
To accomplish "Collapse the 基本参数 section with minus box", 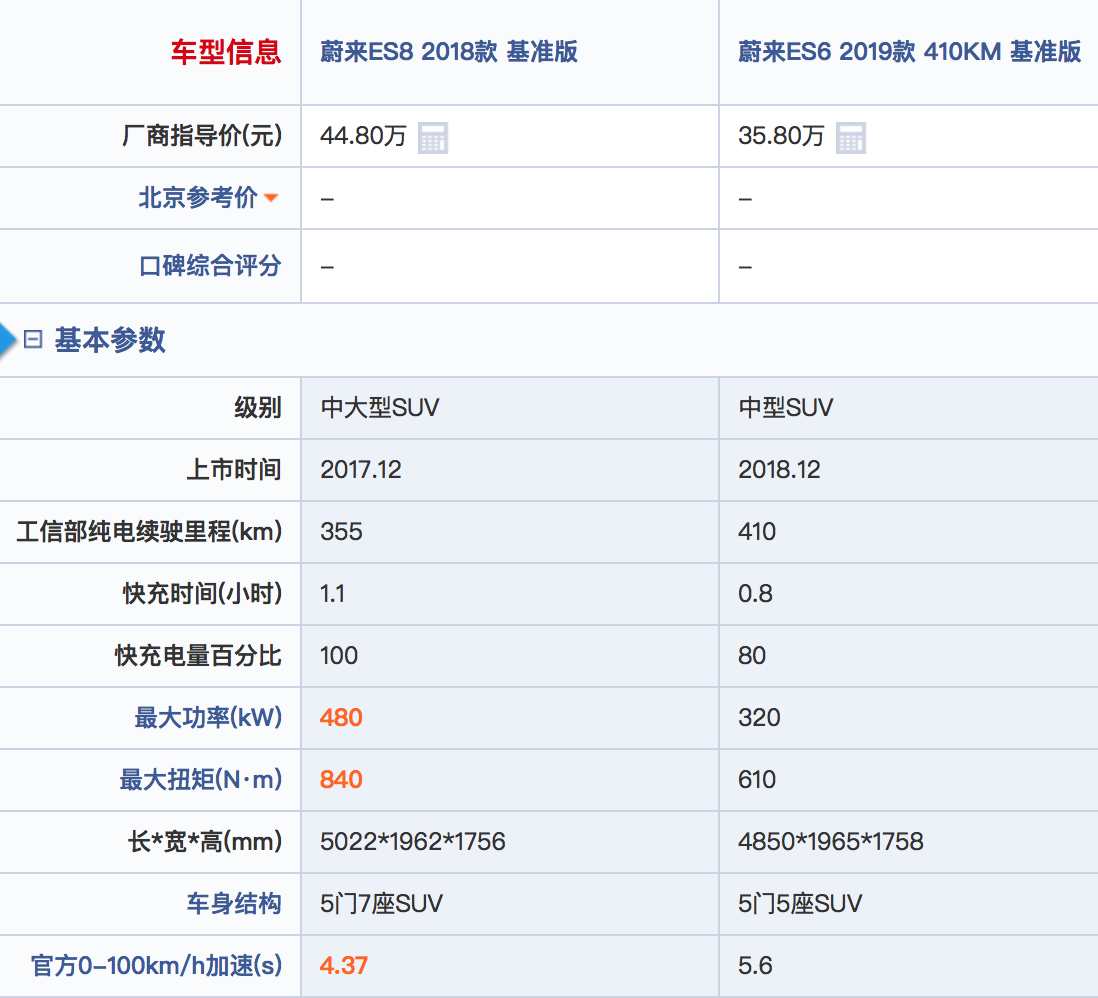I will [x=33, y=340].
